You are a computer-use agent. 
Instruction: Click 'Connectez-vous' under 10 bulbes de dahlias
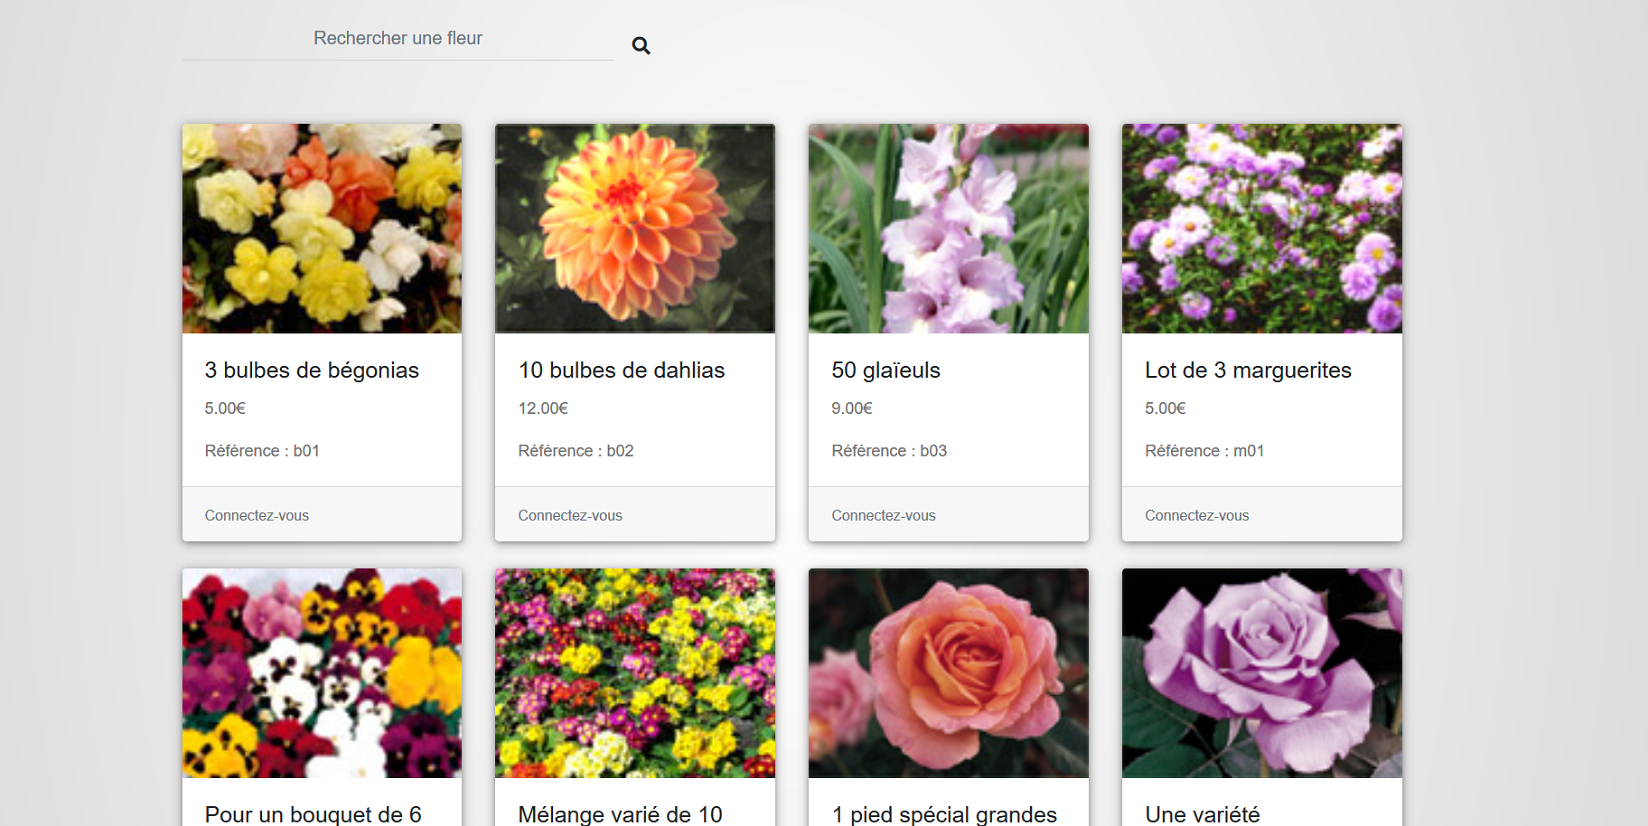click(570, 516)
